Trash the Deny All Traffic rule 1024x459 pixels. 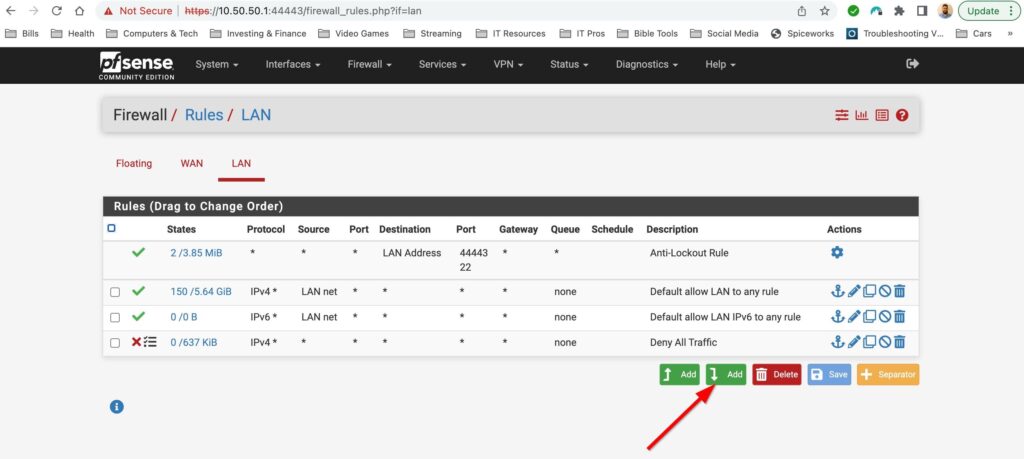[899, 341]
